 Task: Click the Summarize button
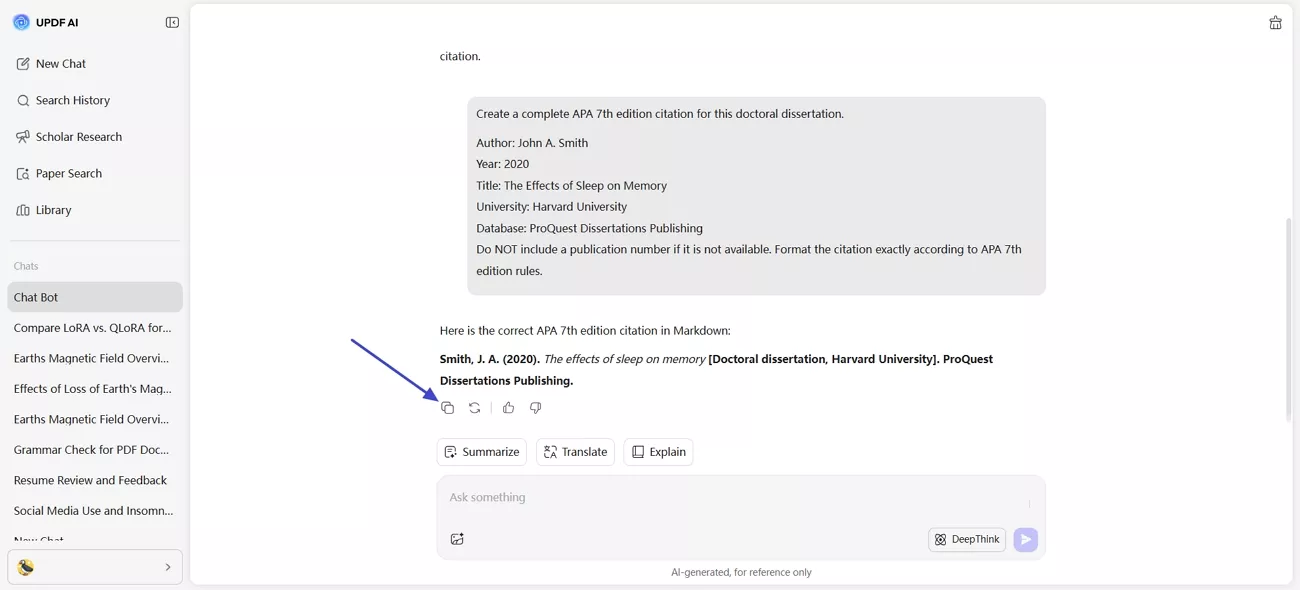tap(481, 452)
